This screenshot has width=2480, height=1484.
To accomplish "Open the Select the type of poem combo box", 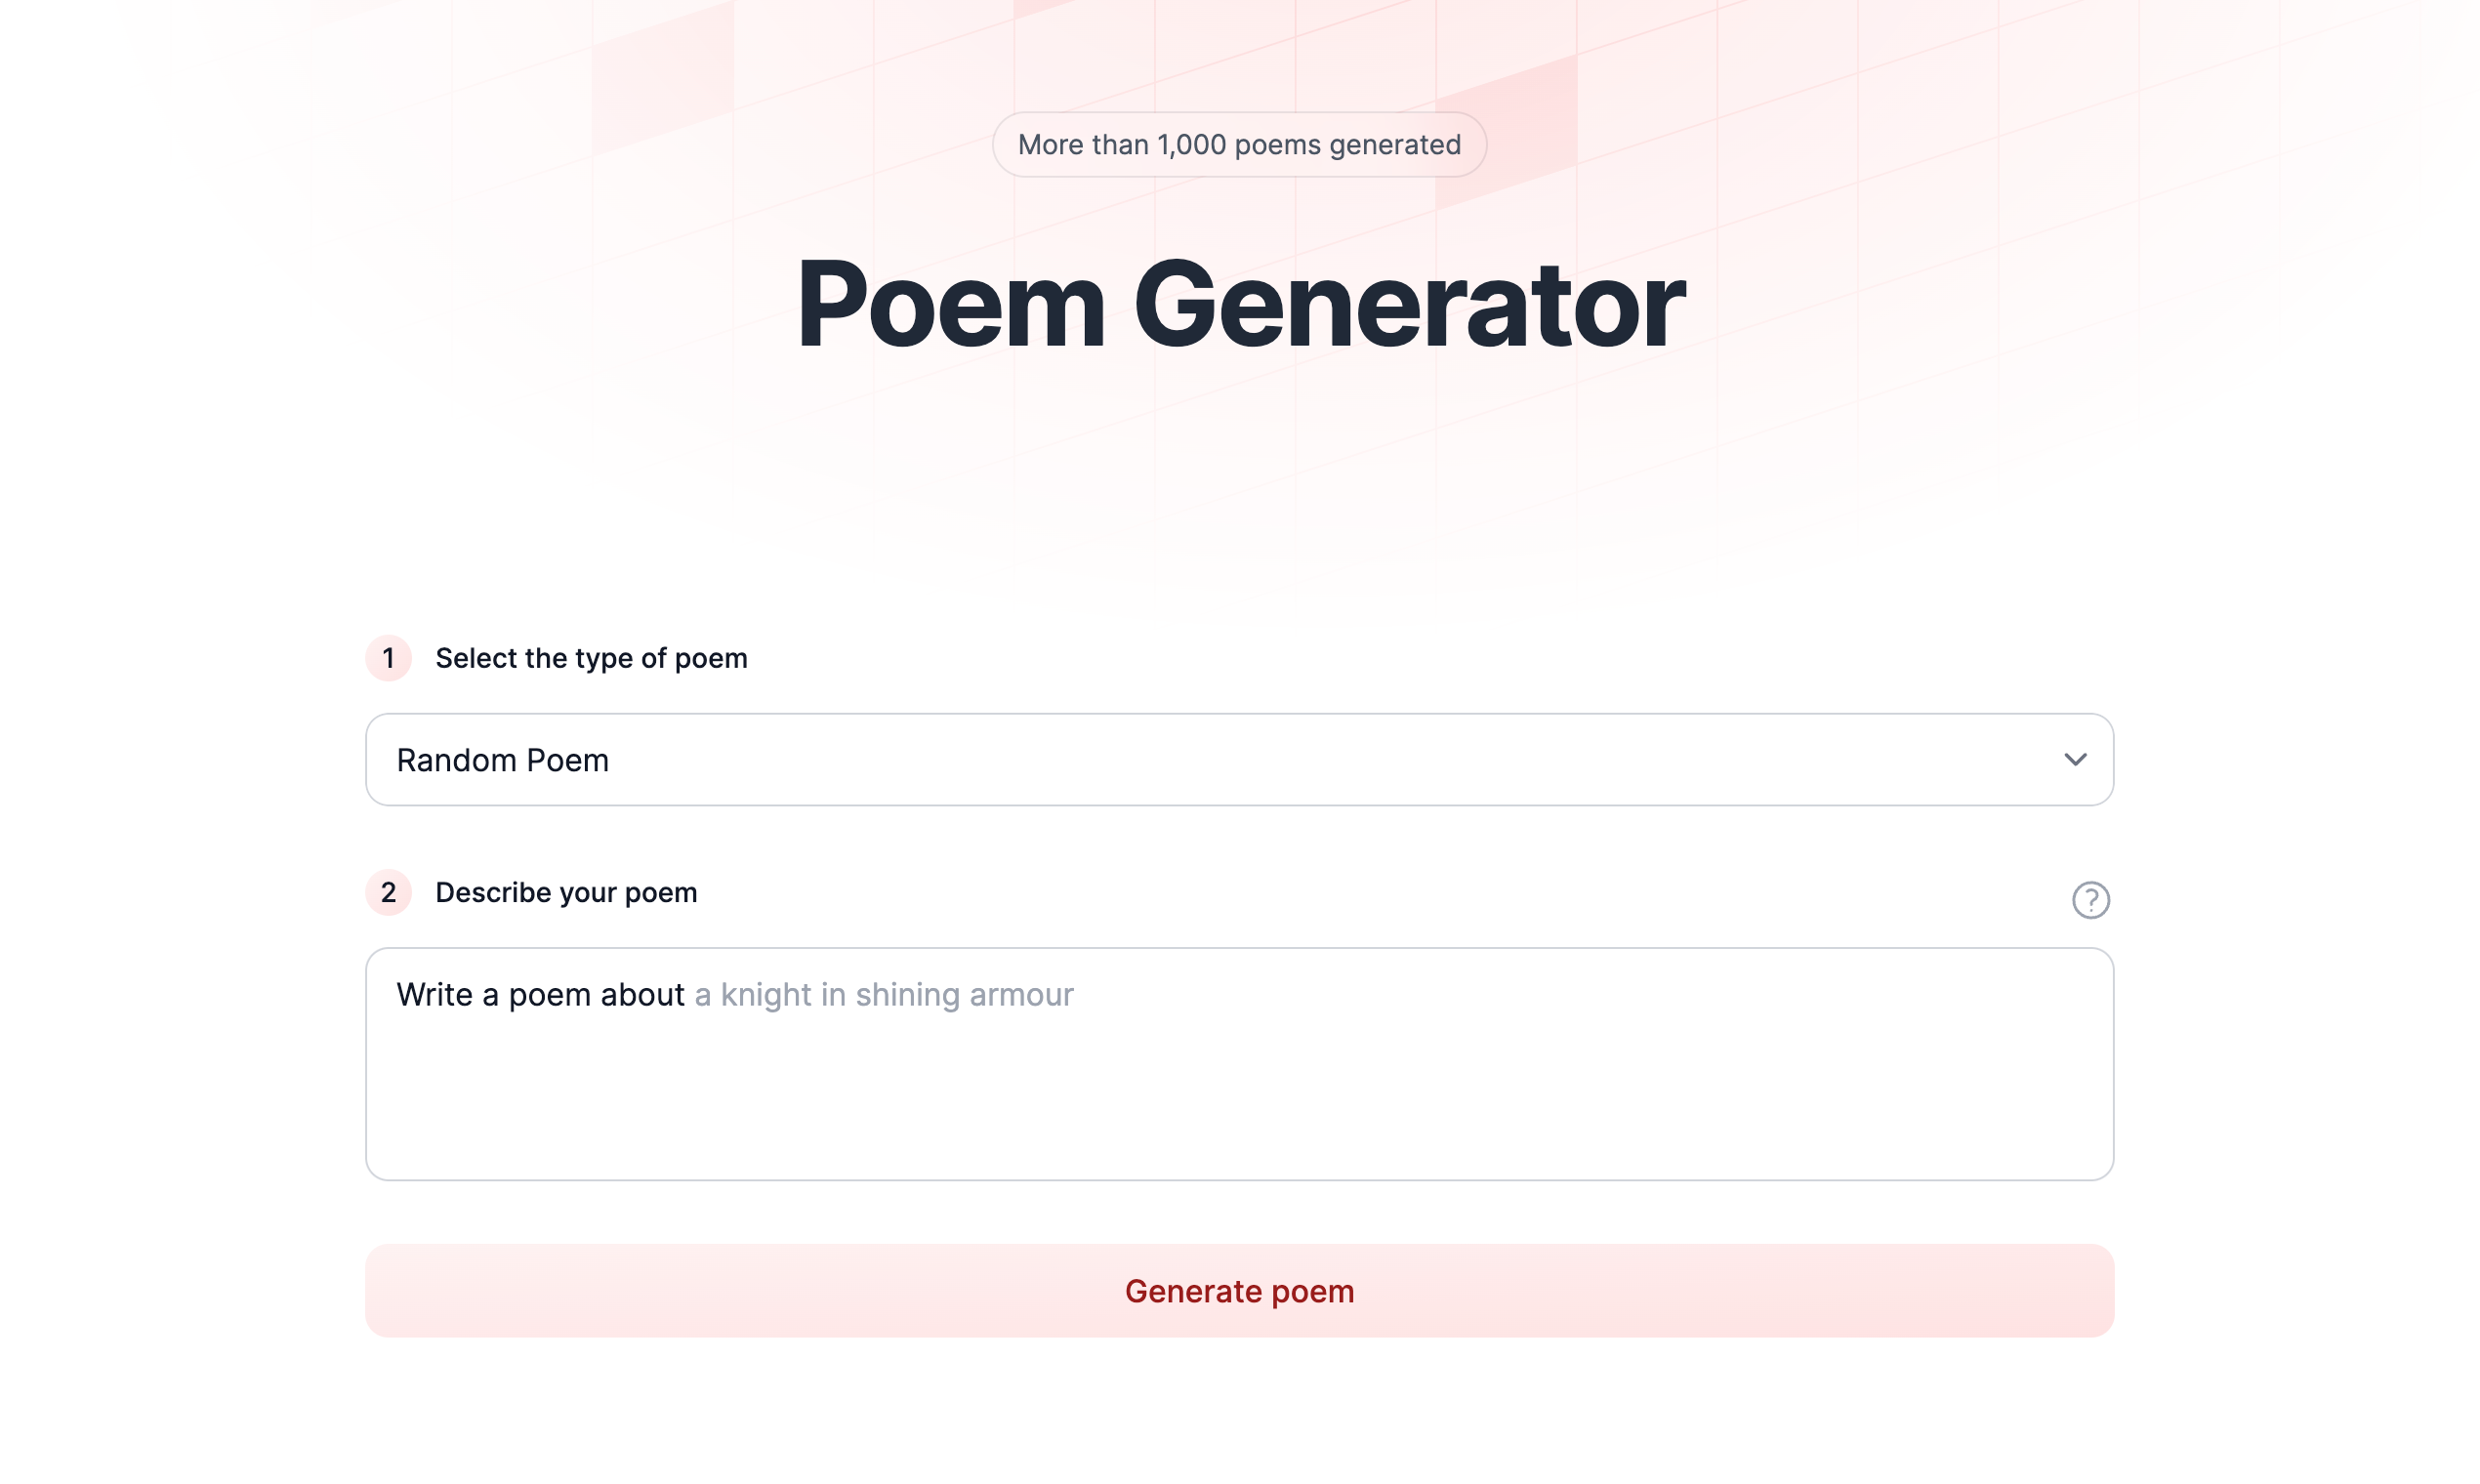I will pos(1240,760).
